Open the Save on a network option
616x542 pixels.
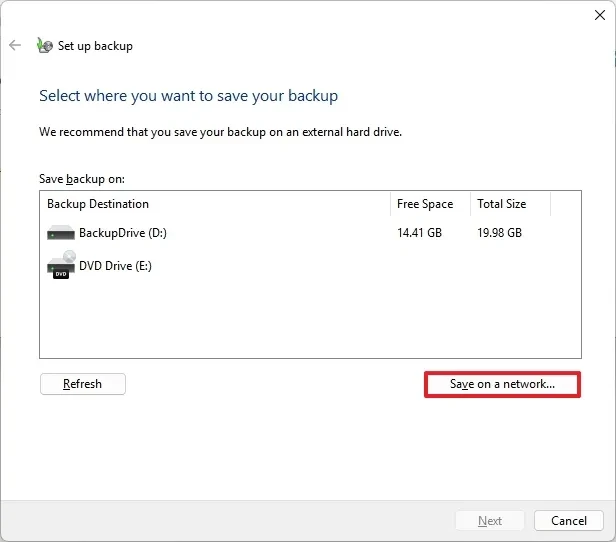tap(502, 384)
